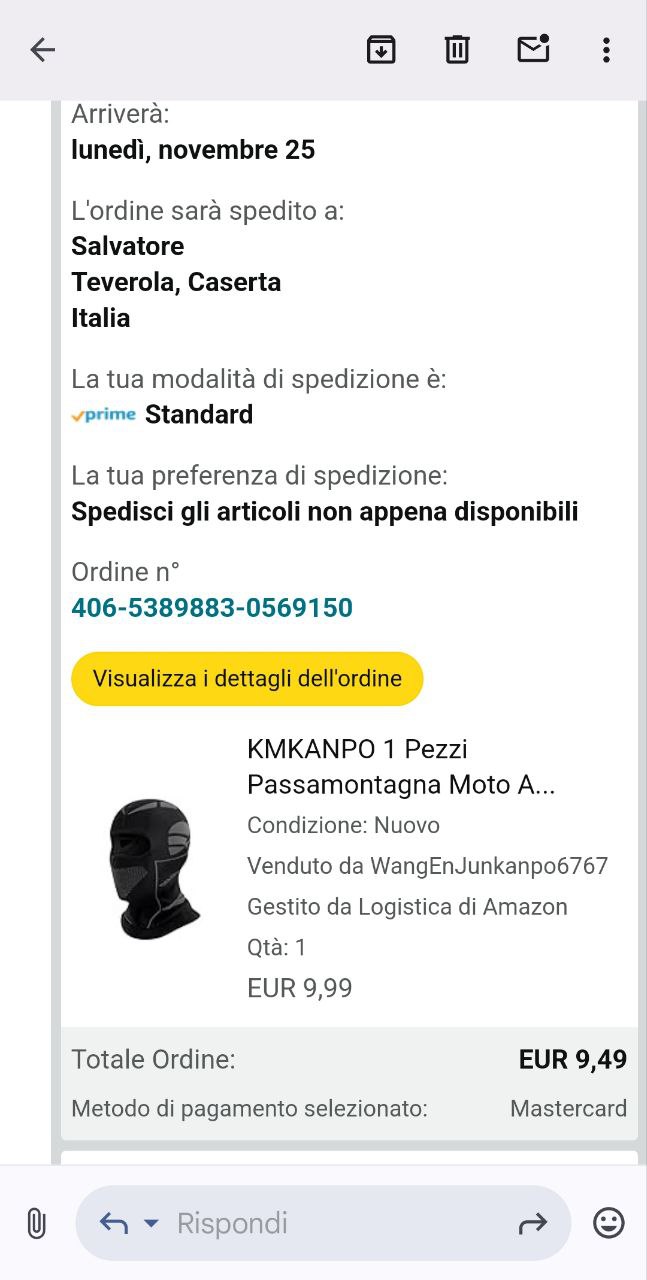
Task: Tap the reply arrow icon
Action: coord(113,1223)
